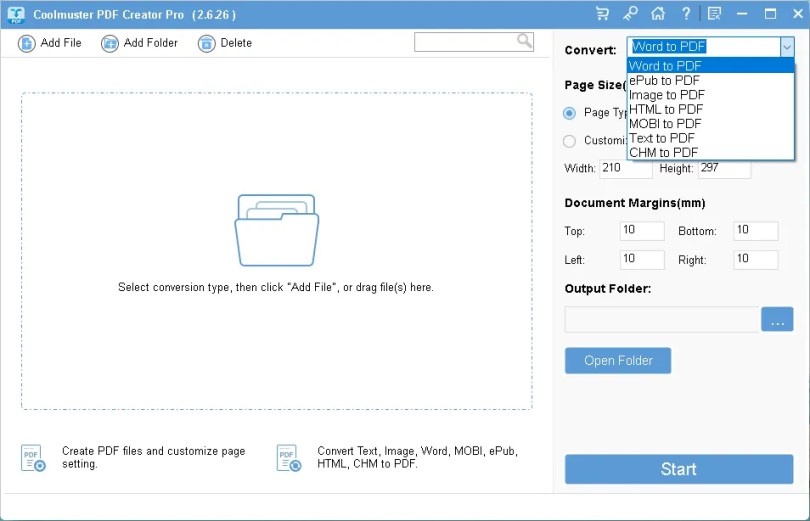Image resolution: width=810 pixels, height=521 pixels.
Task: Choose Word to PDF in list
Action: point(711,66)
